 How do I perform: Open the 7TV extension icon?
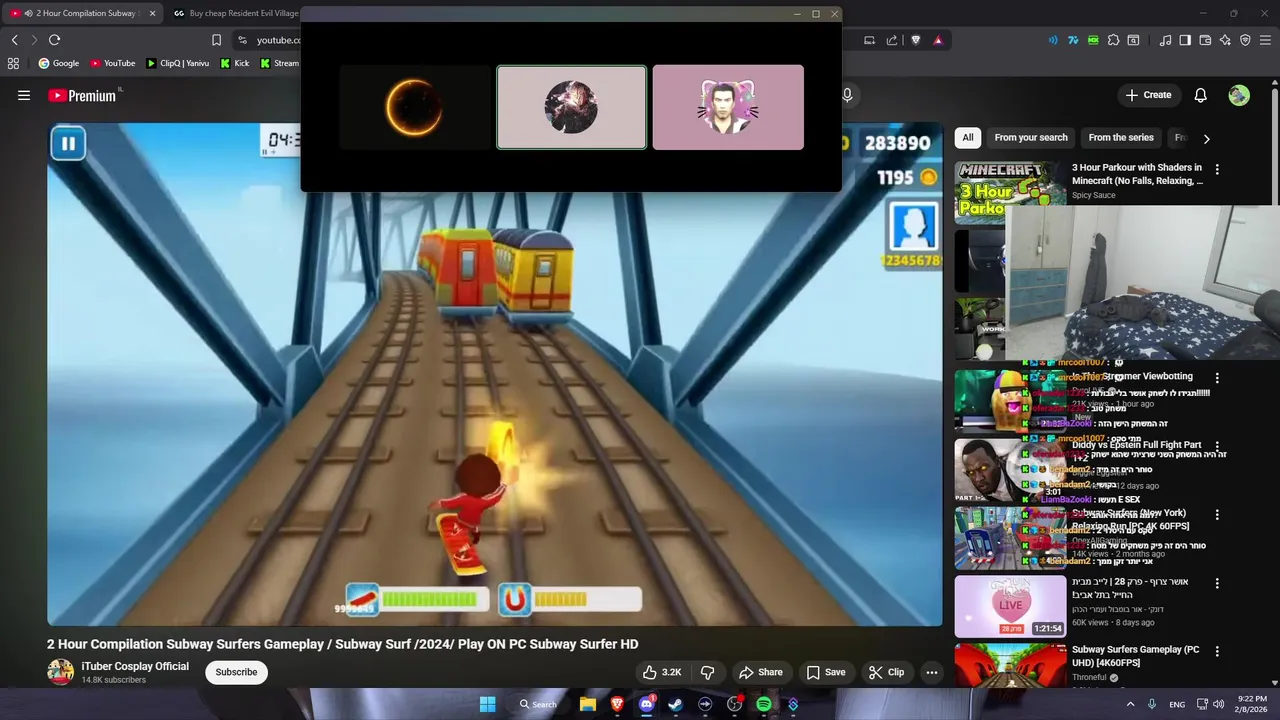(1073, 40)
